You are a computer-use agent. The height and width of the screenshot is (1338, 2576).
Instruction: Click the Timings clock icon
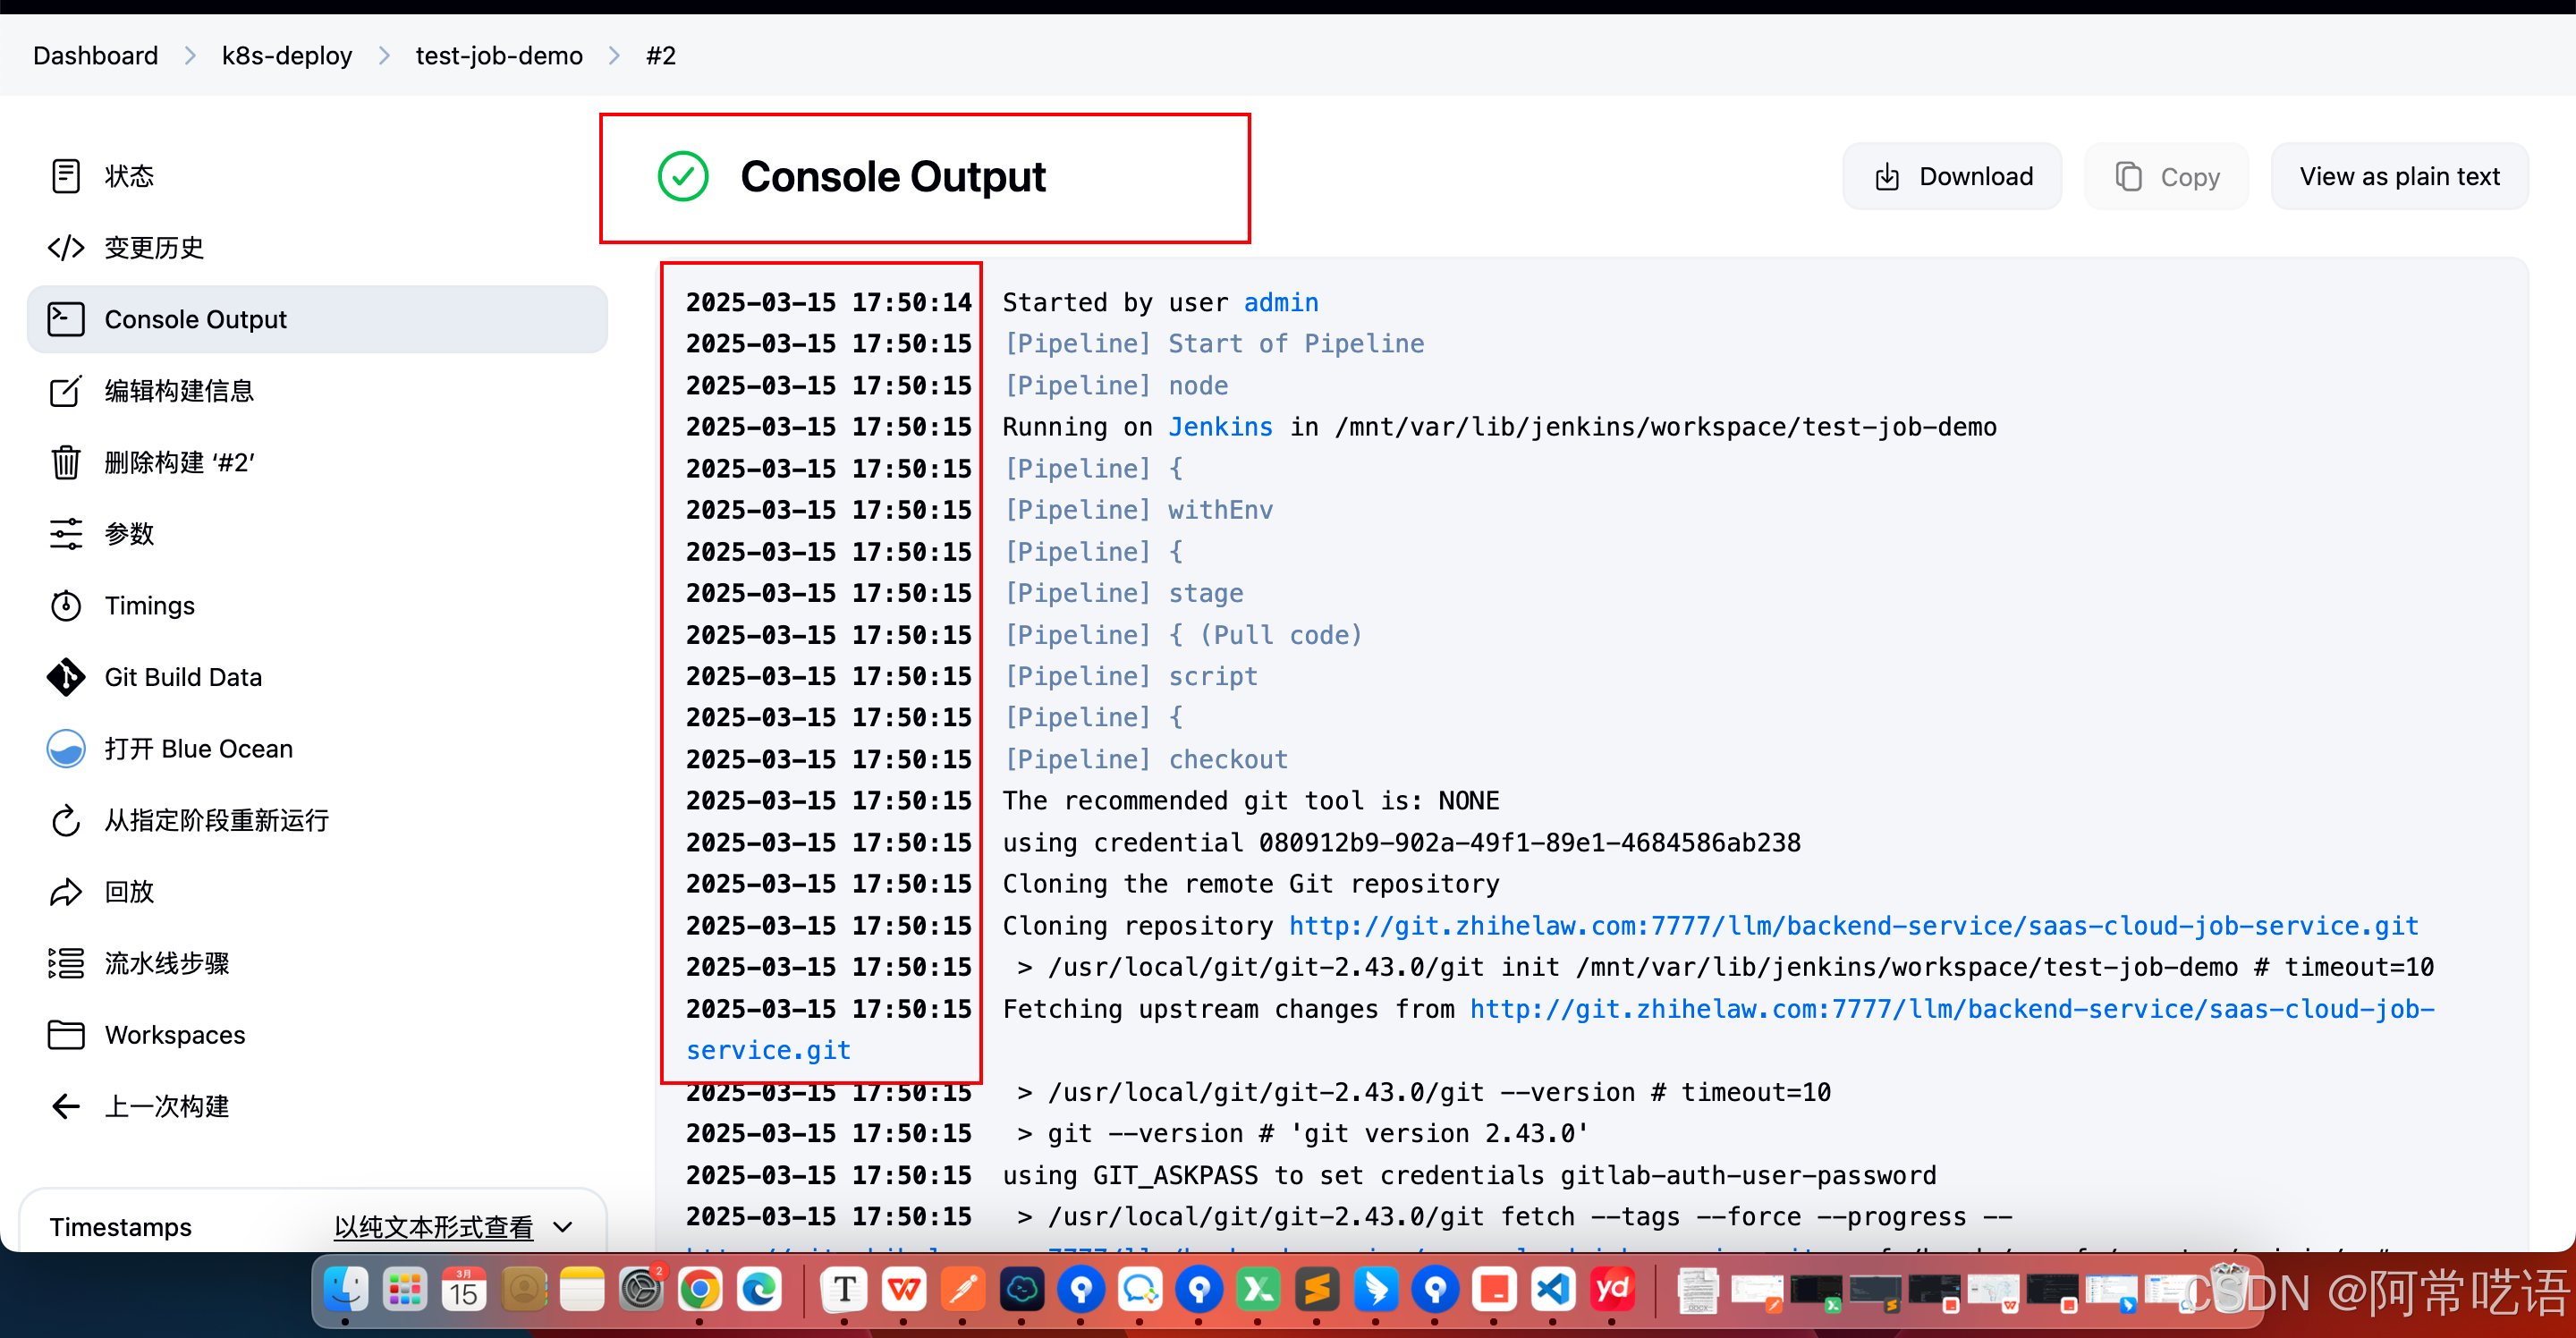tap(66, 605)
